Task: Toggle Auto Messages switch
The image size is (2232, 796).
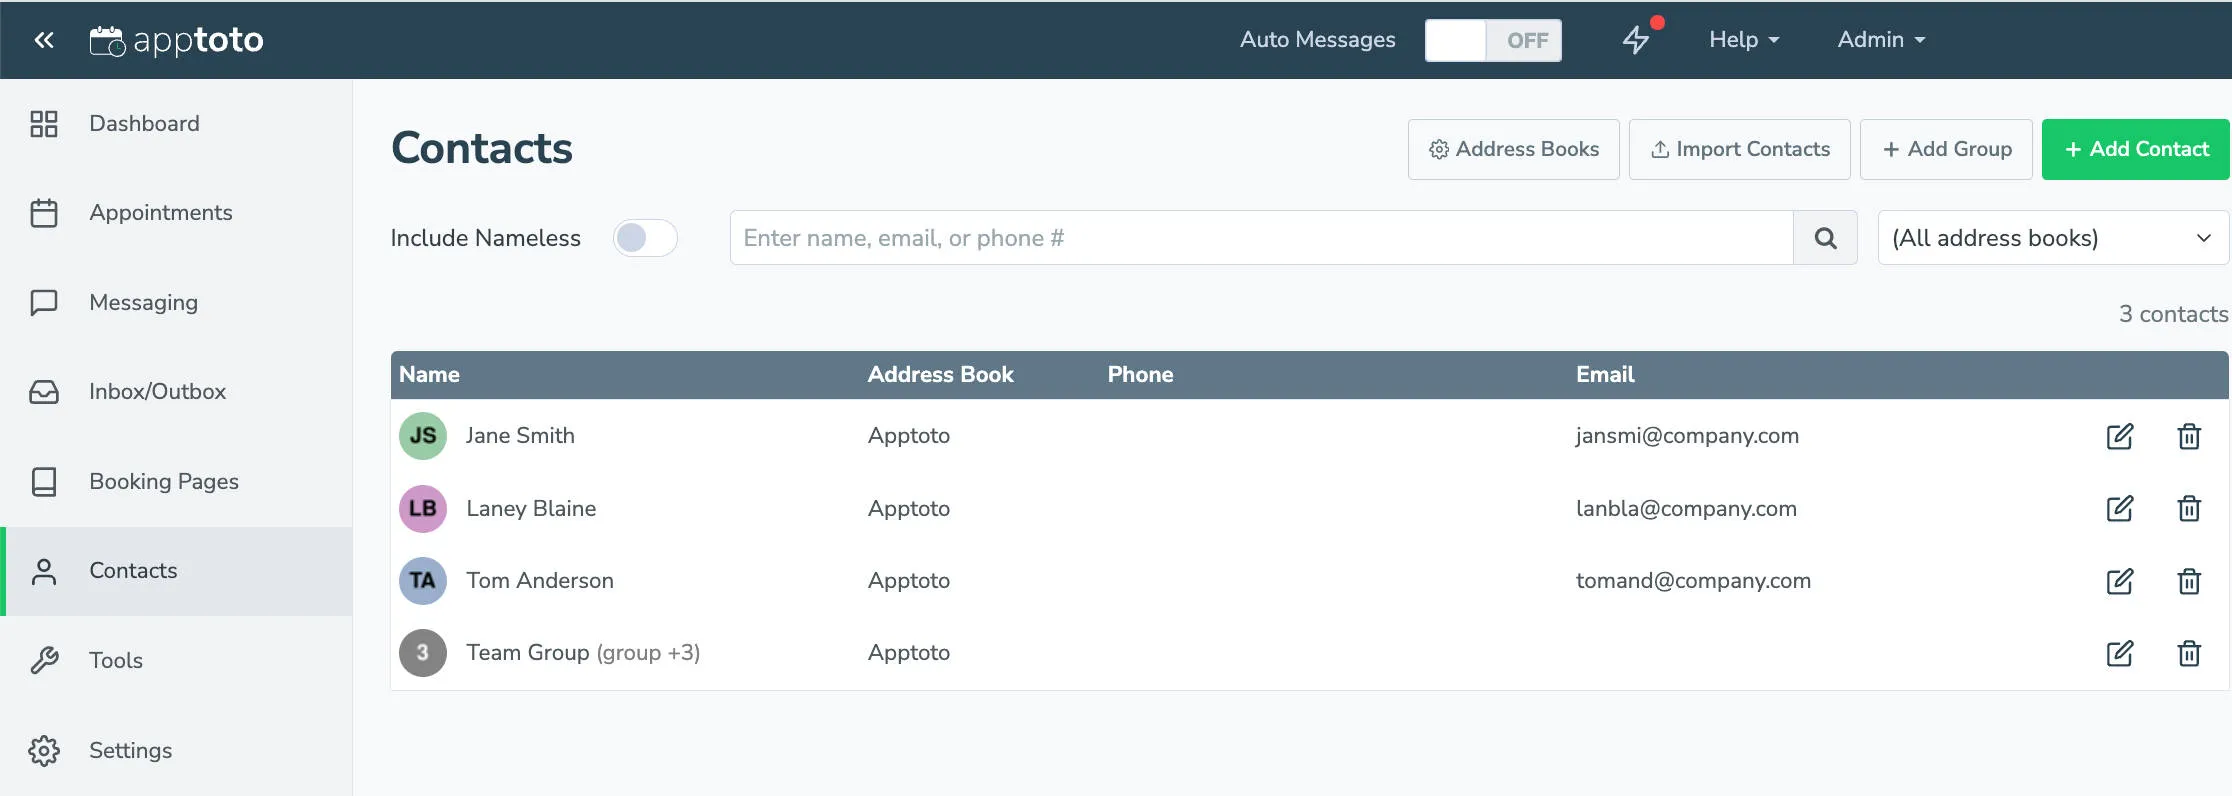Action: (x=1493, y=40)
